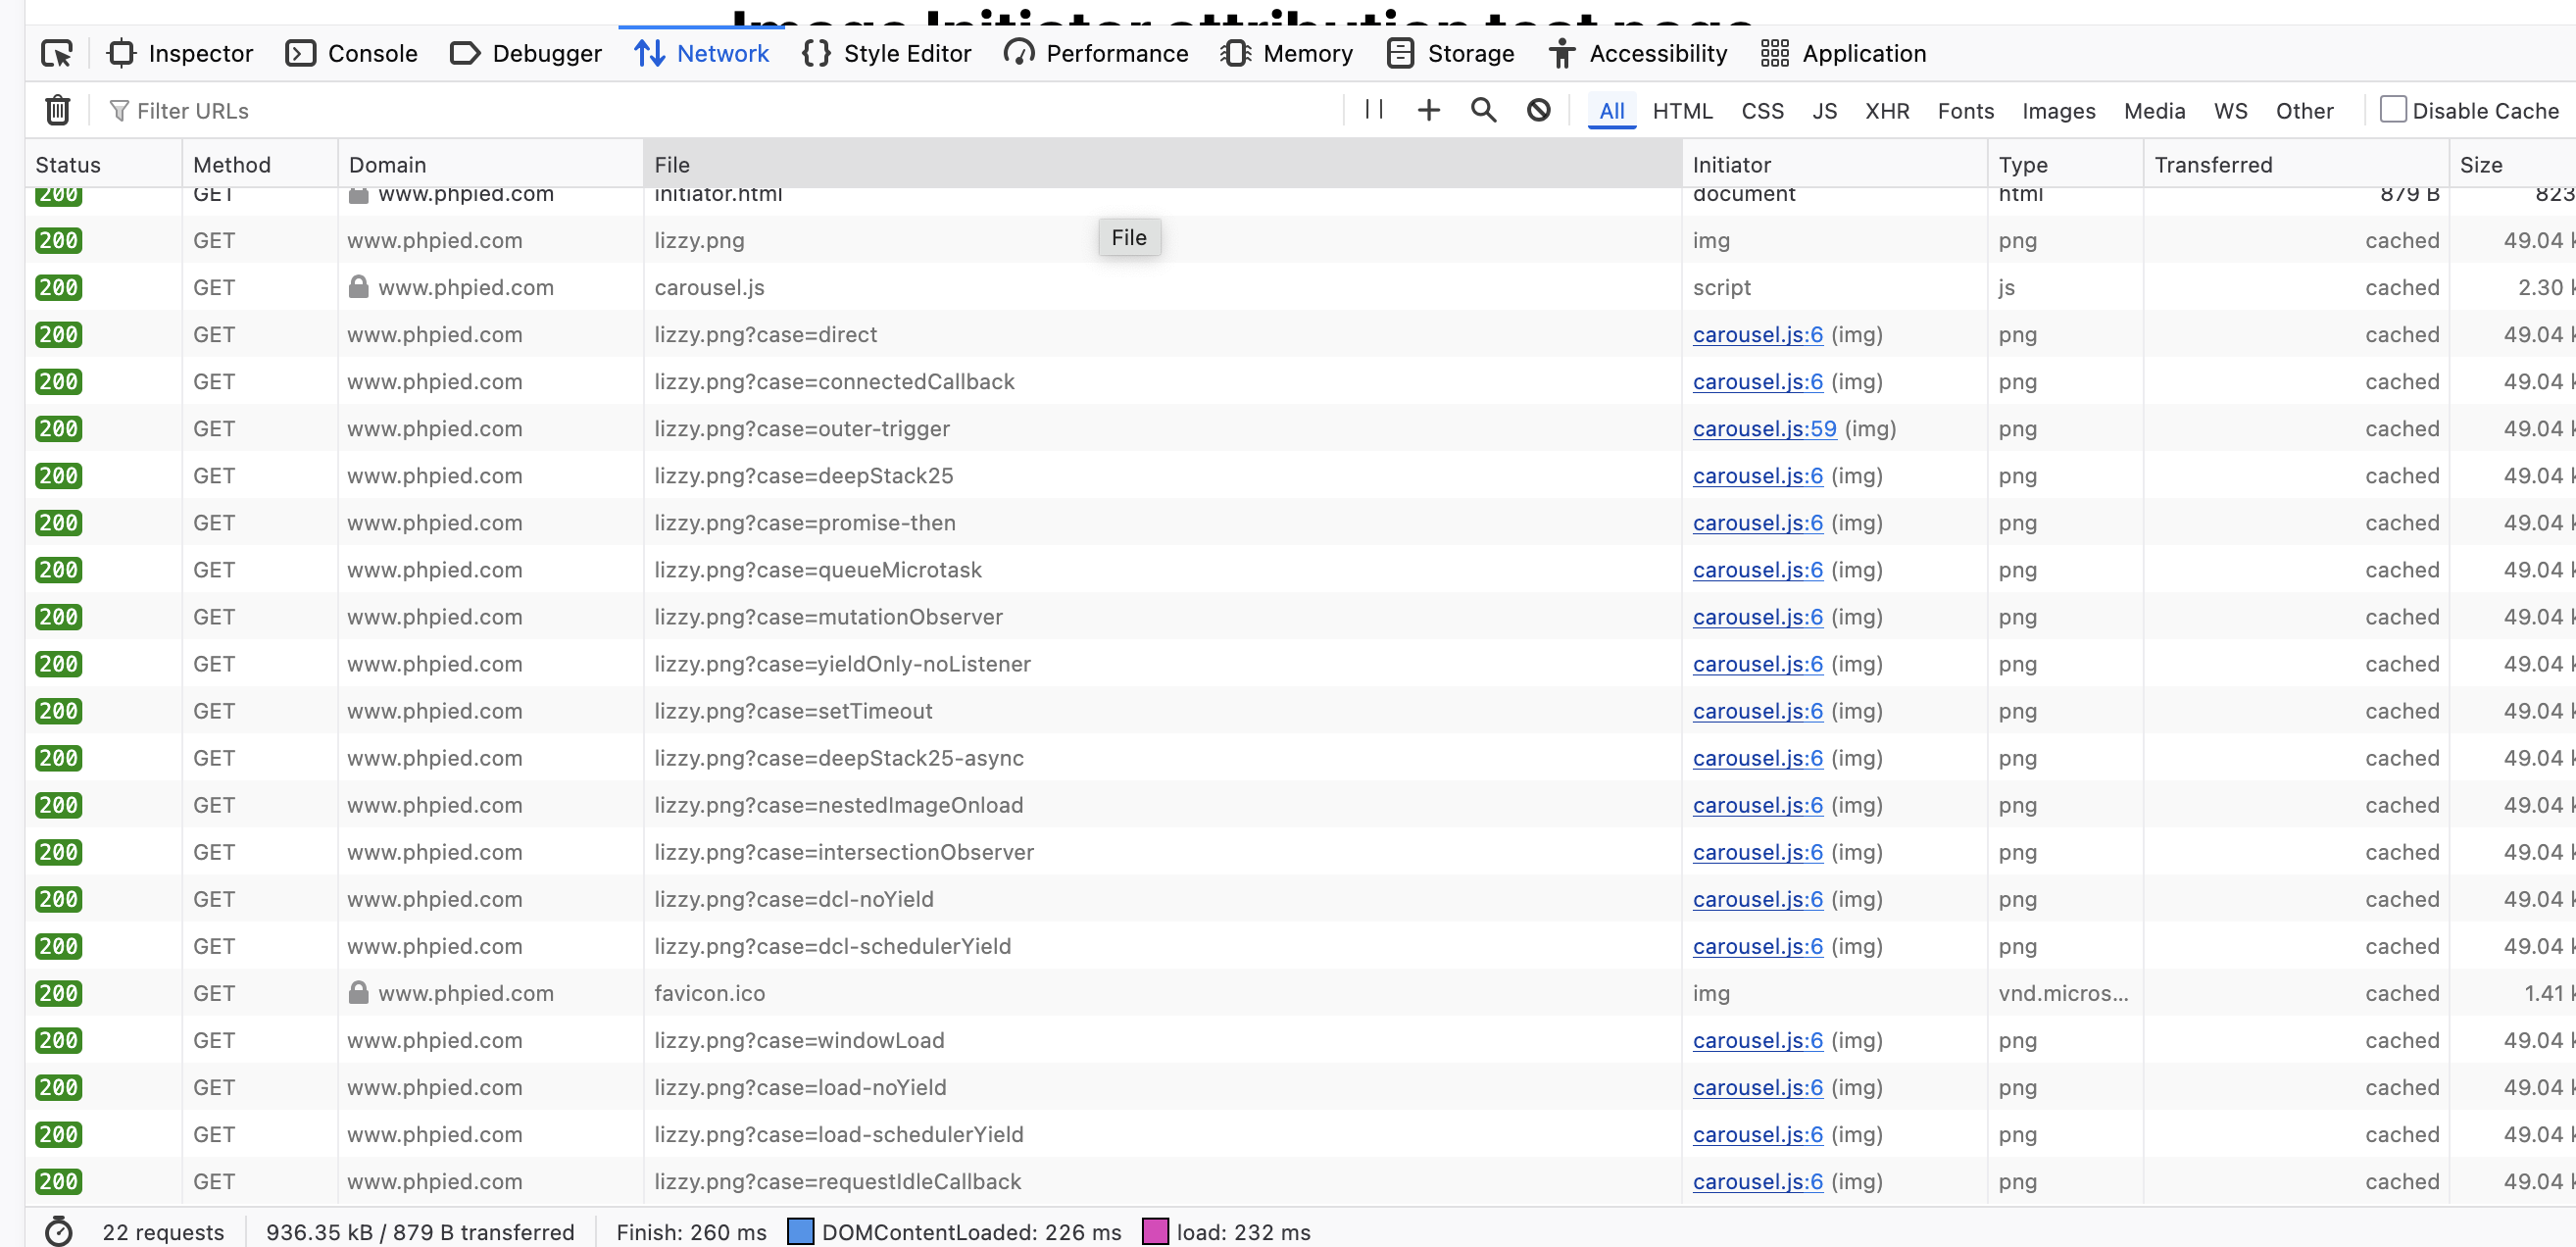Open the Application tab

point(1844,54)
